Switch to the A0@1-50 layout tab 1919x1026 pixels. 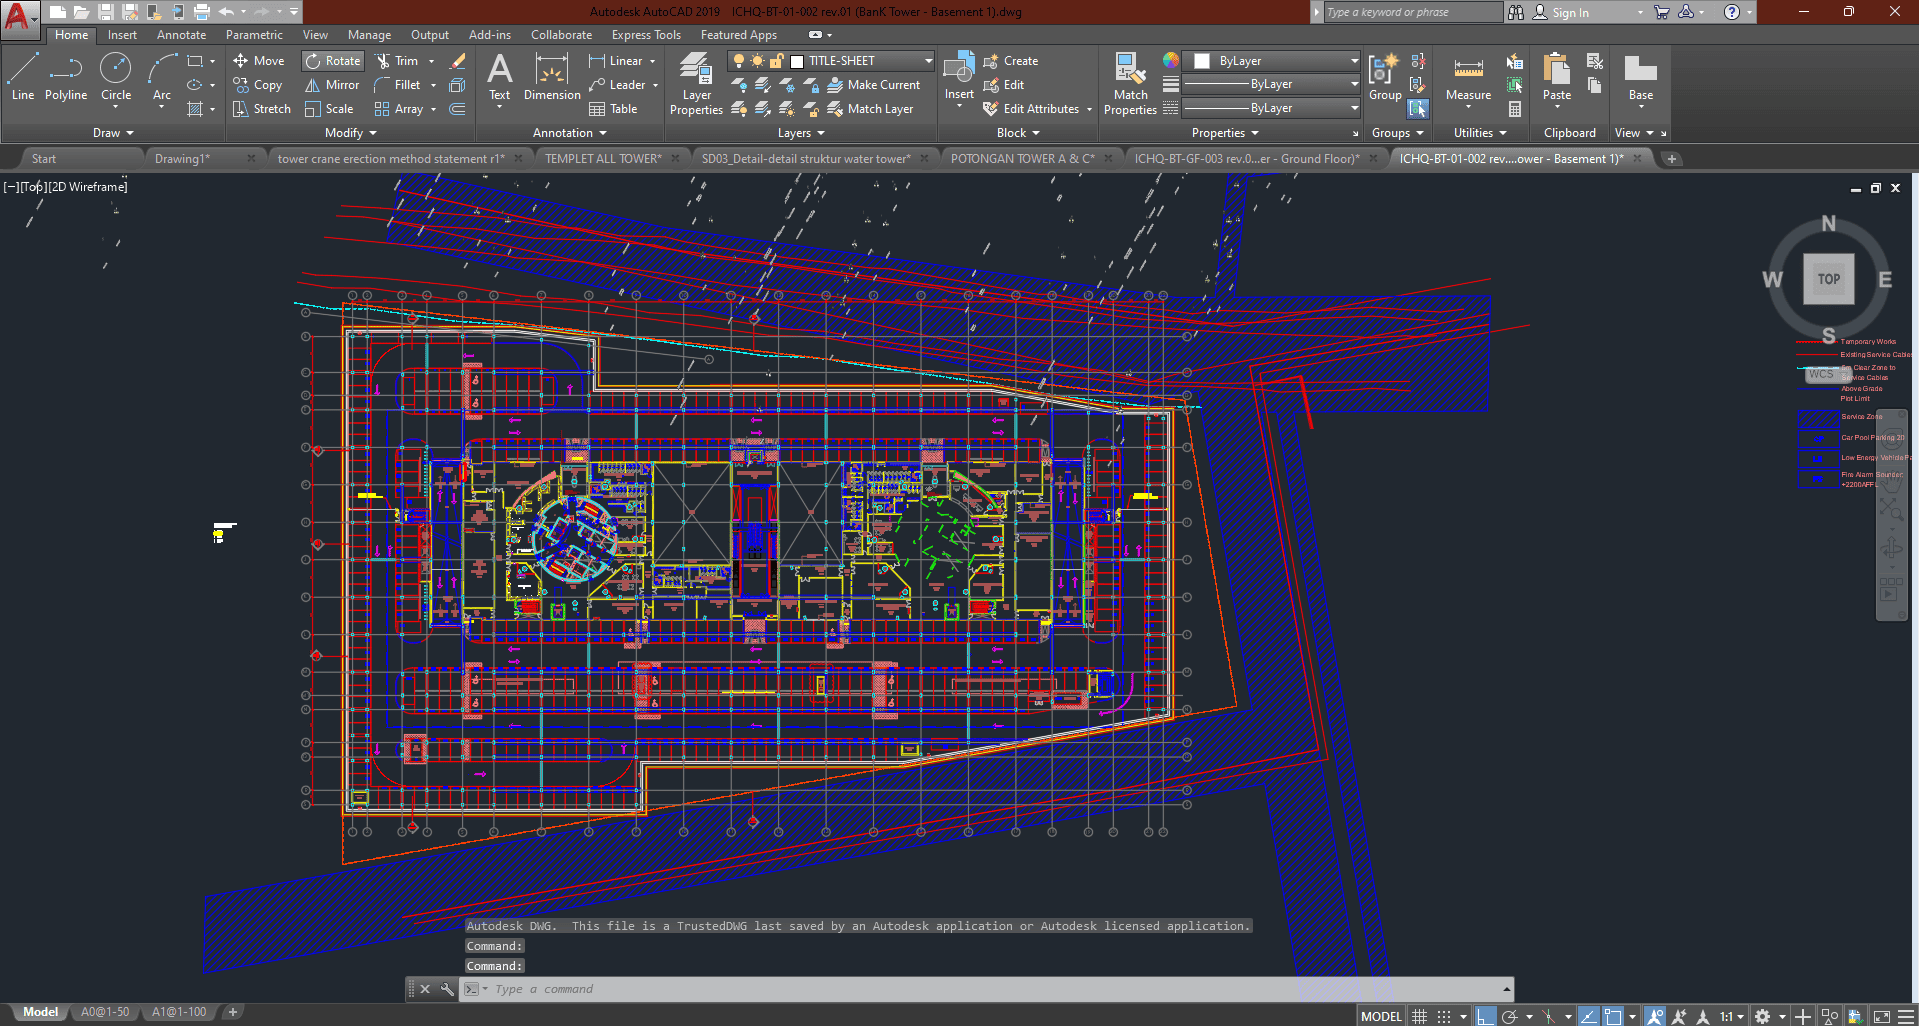coord(105,1012)
